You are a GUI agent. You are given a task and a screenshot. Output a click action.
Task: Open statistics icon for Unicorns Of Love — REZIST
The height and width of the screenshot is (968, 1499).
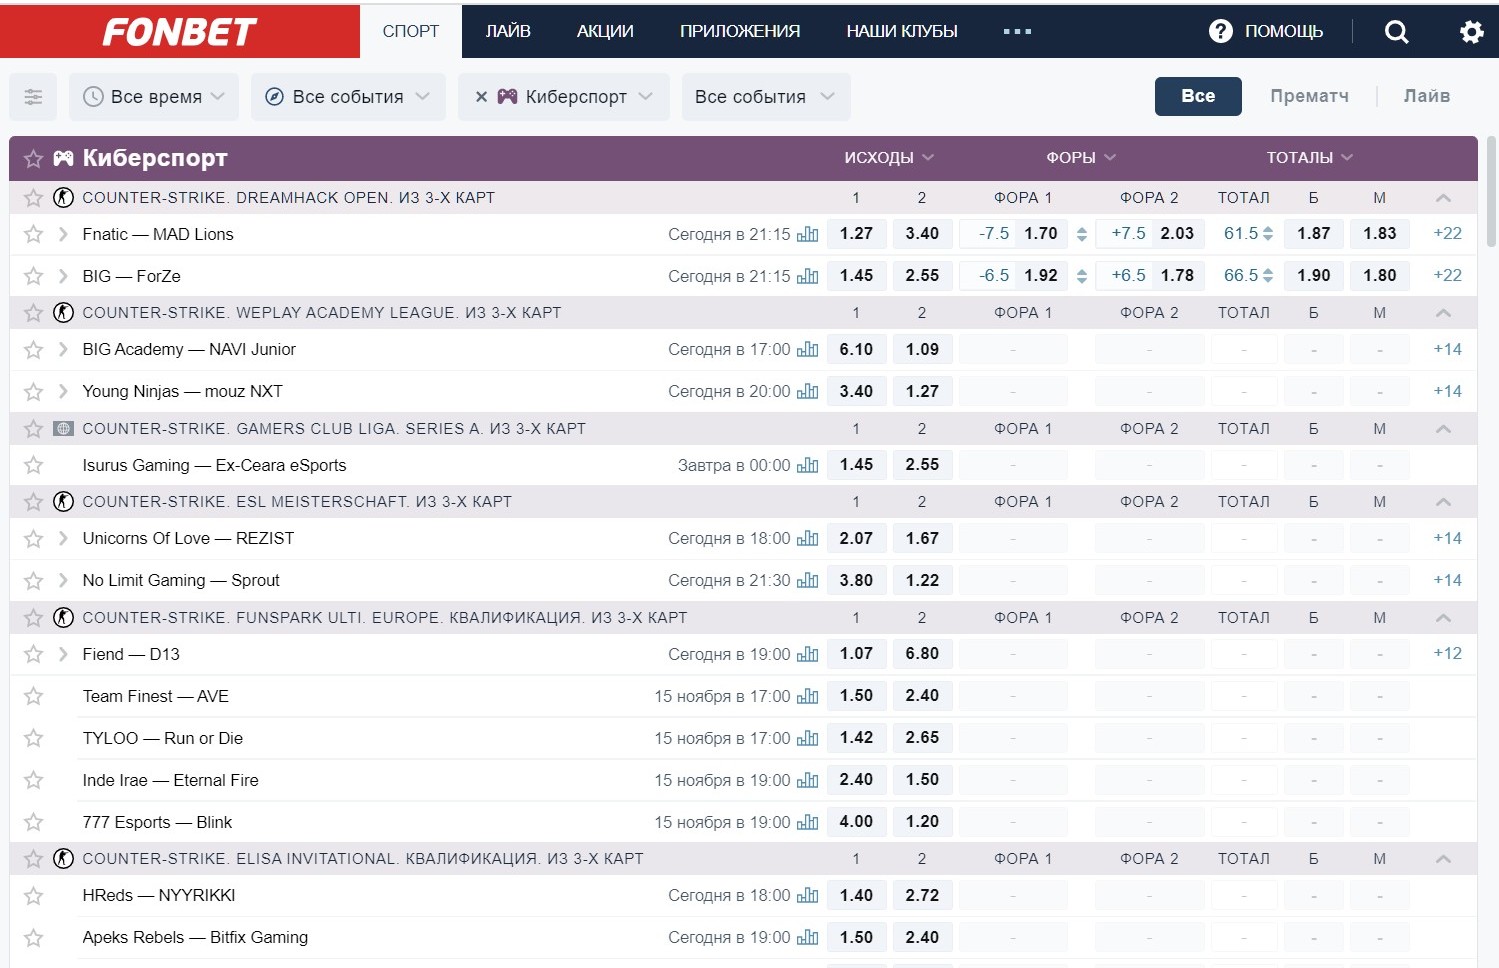point(808,538)
